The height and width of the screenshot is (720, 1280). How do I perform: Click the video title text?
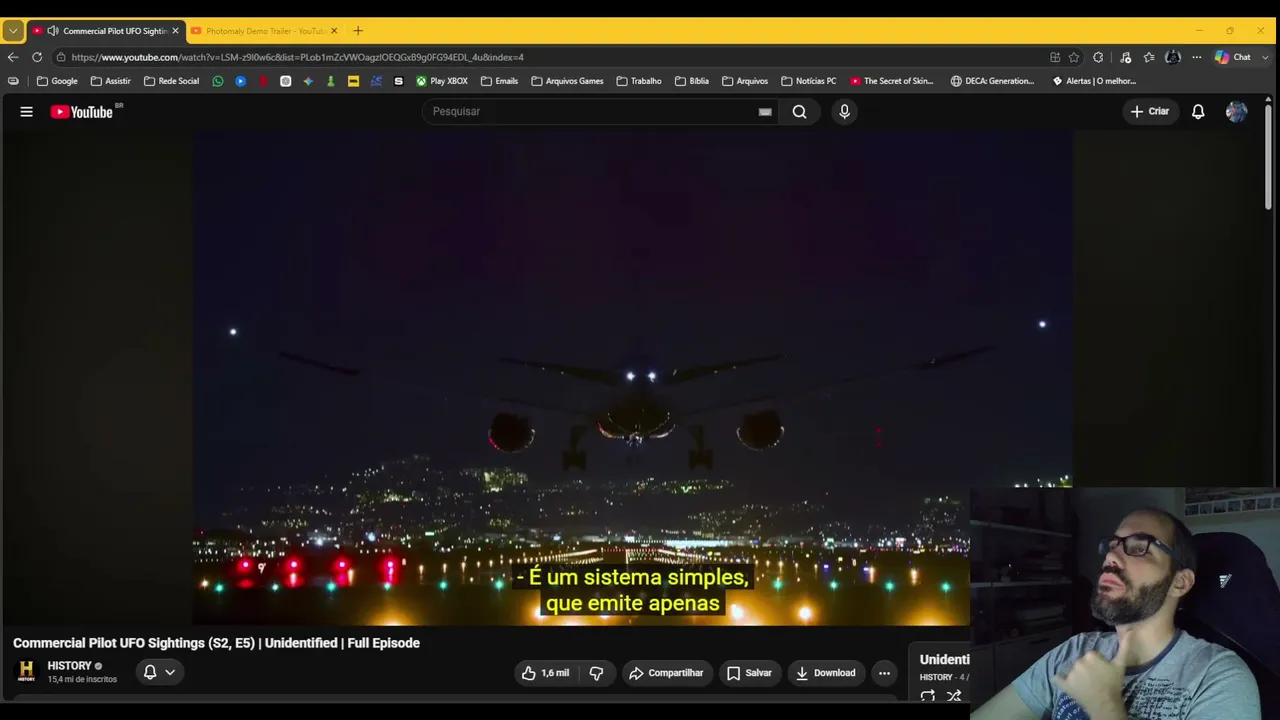(x=216, y=643)
